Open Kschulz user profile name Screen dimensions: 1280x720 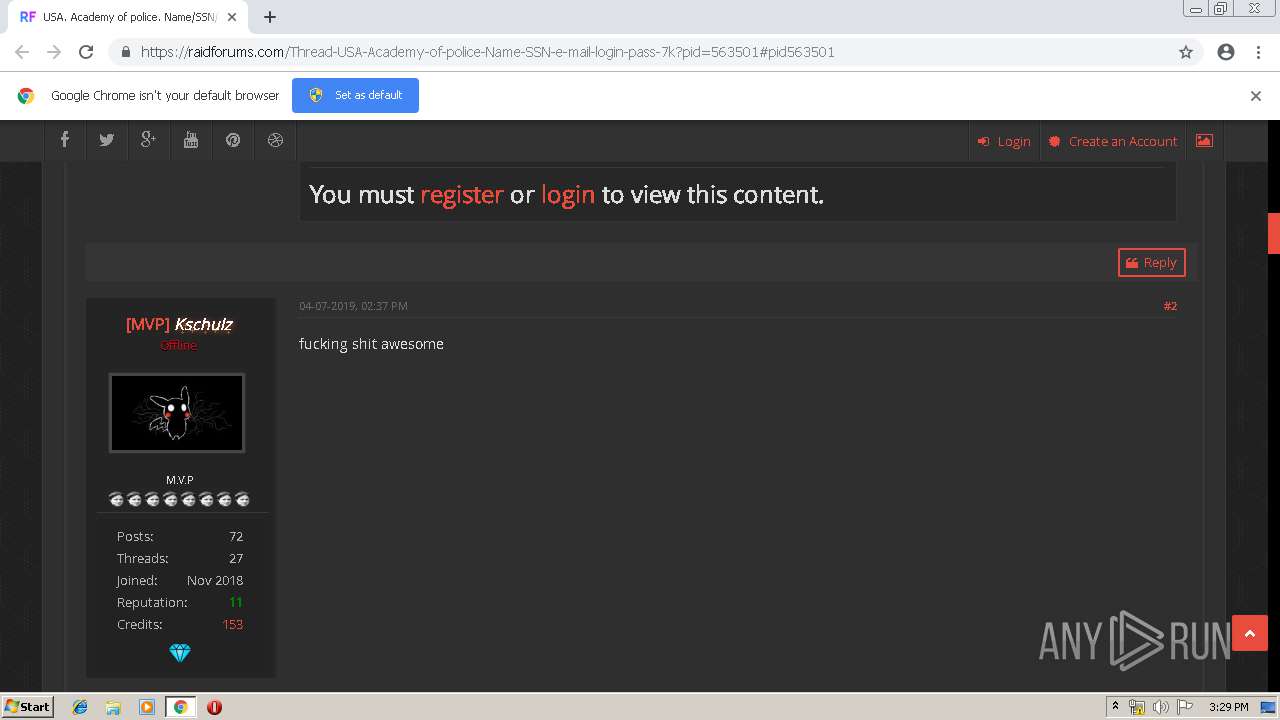point(203,324)
